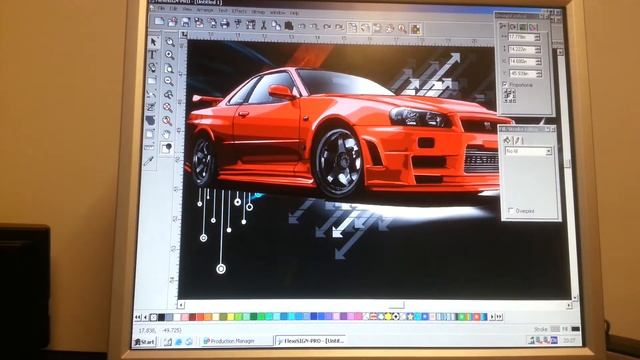Activate the Zoom In magnifier tool
Screen dimensions: 640x360
pyautogui.click(x=170, y=55)
